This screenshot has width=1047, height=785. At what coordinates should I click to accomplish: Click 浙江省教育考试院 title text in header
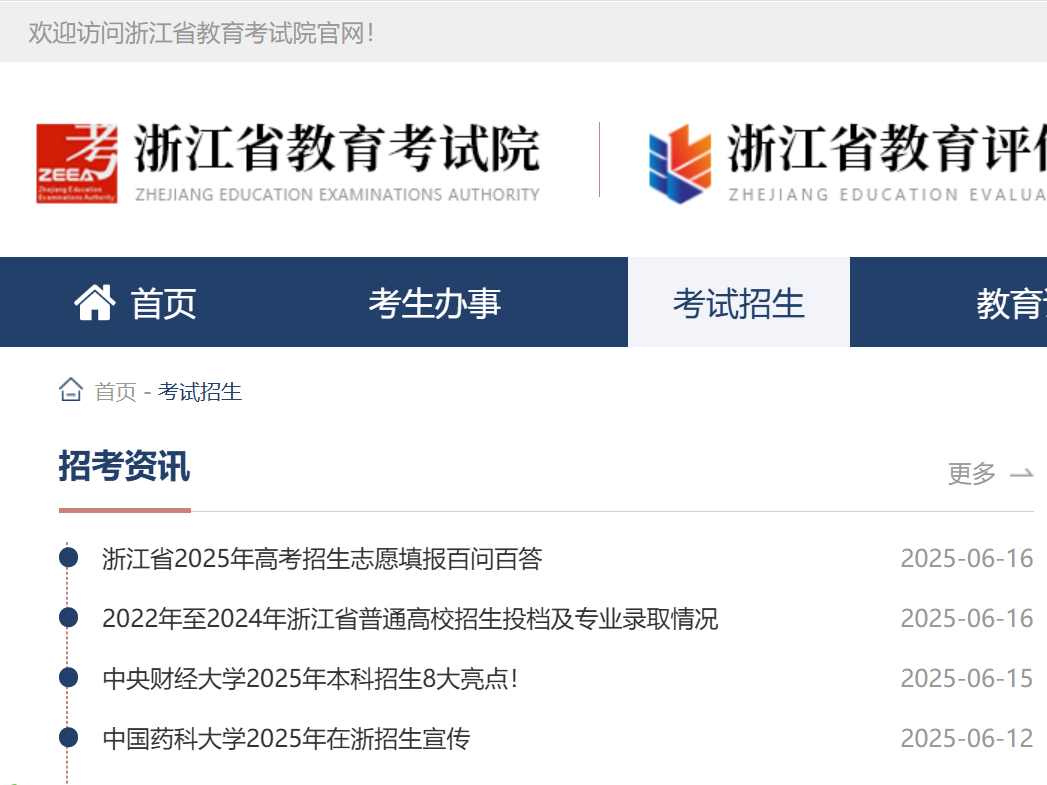(337, 148)
